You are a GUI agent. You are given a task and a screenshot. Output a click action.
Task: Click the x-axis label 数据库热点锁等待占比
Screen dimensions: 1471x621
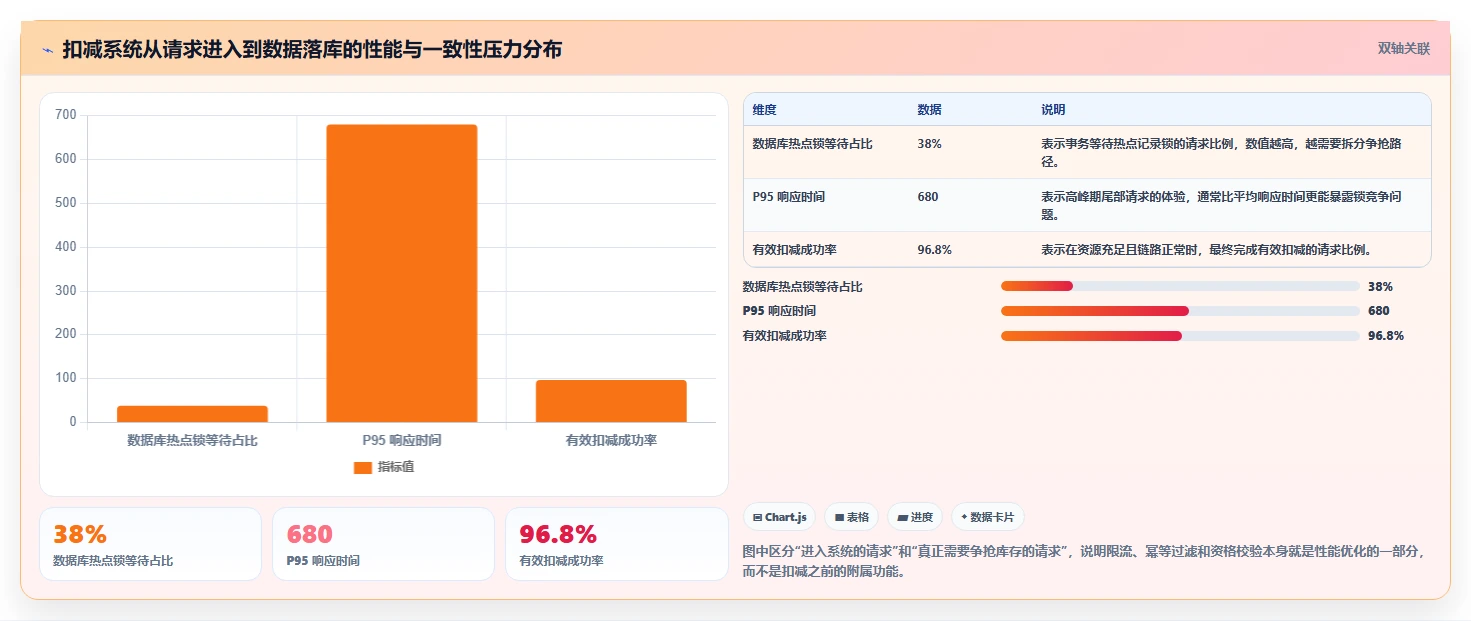[x=192, y=440]
